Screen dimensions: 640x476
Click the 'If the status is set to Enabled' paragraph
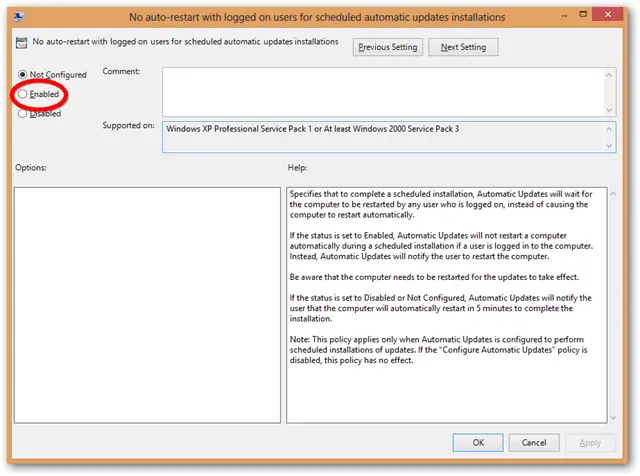[441, 246]
